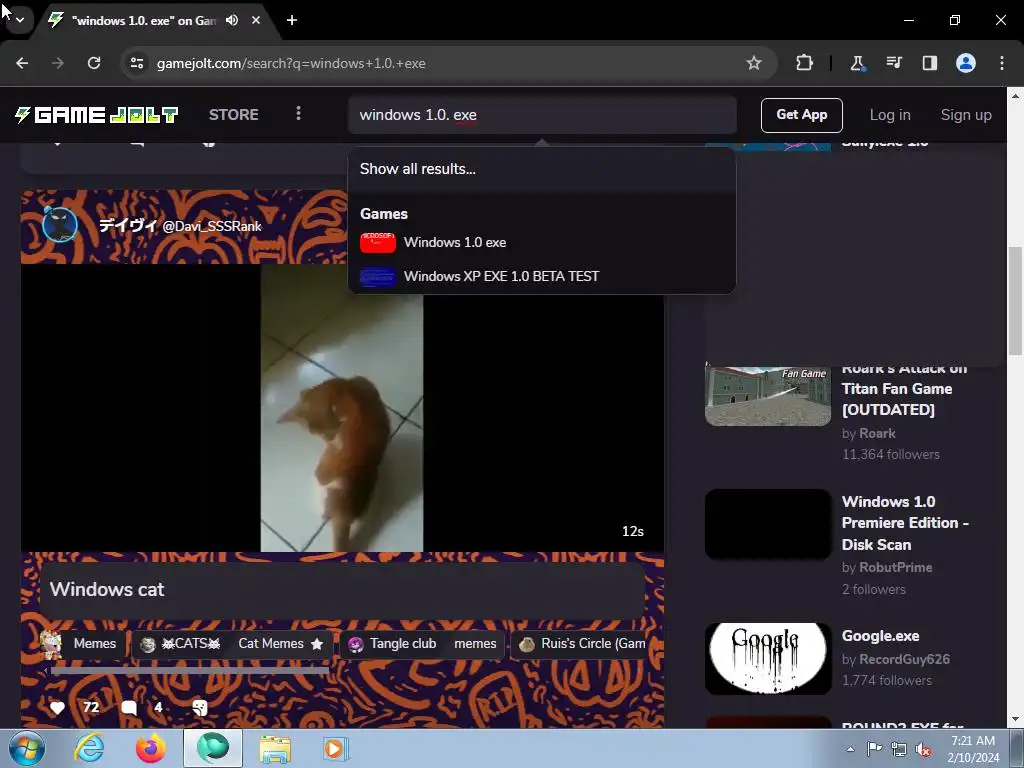
Task: Open Windows 1.0 Premiere Edition - Disk Scan
Action: point(905,523)
